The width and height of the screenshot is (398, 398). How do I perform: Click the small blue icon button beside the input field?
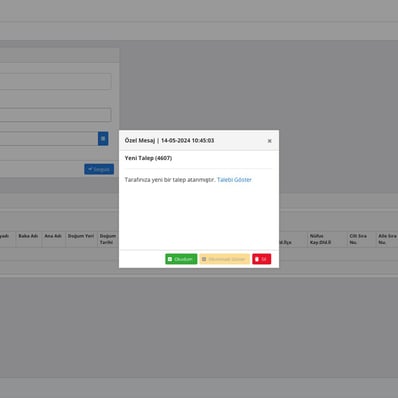103,139
